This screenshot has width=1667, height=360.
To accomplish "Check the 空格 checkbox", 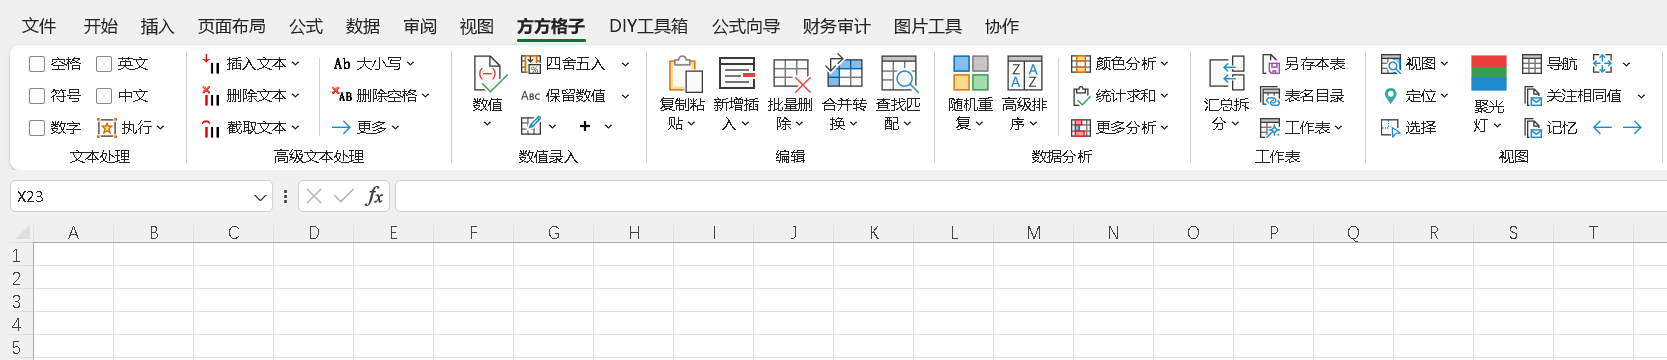I will coord(37,64).
